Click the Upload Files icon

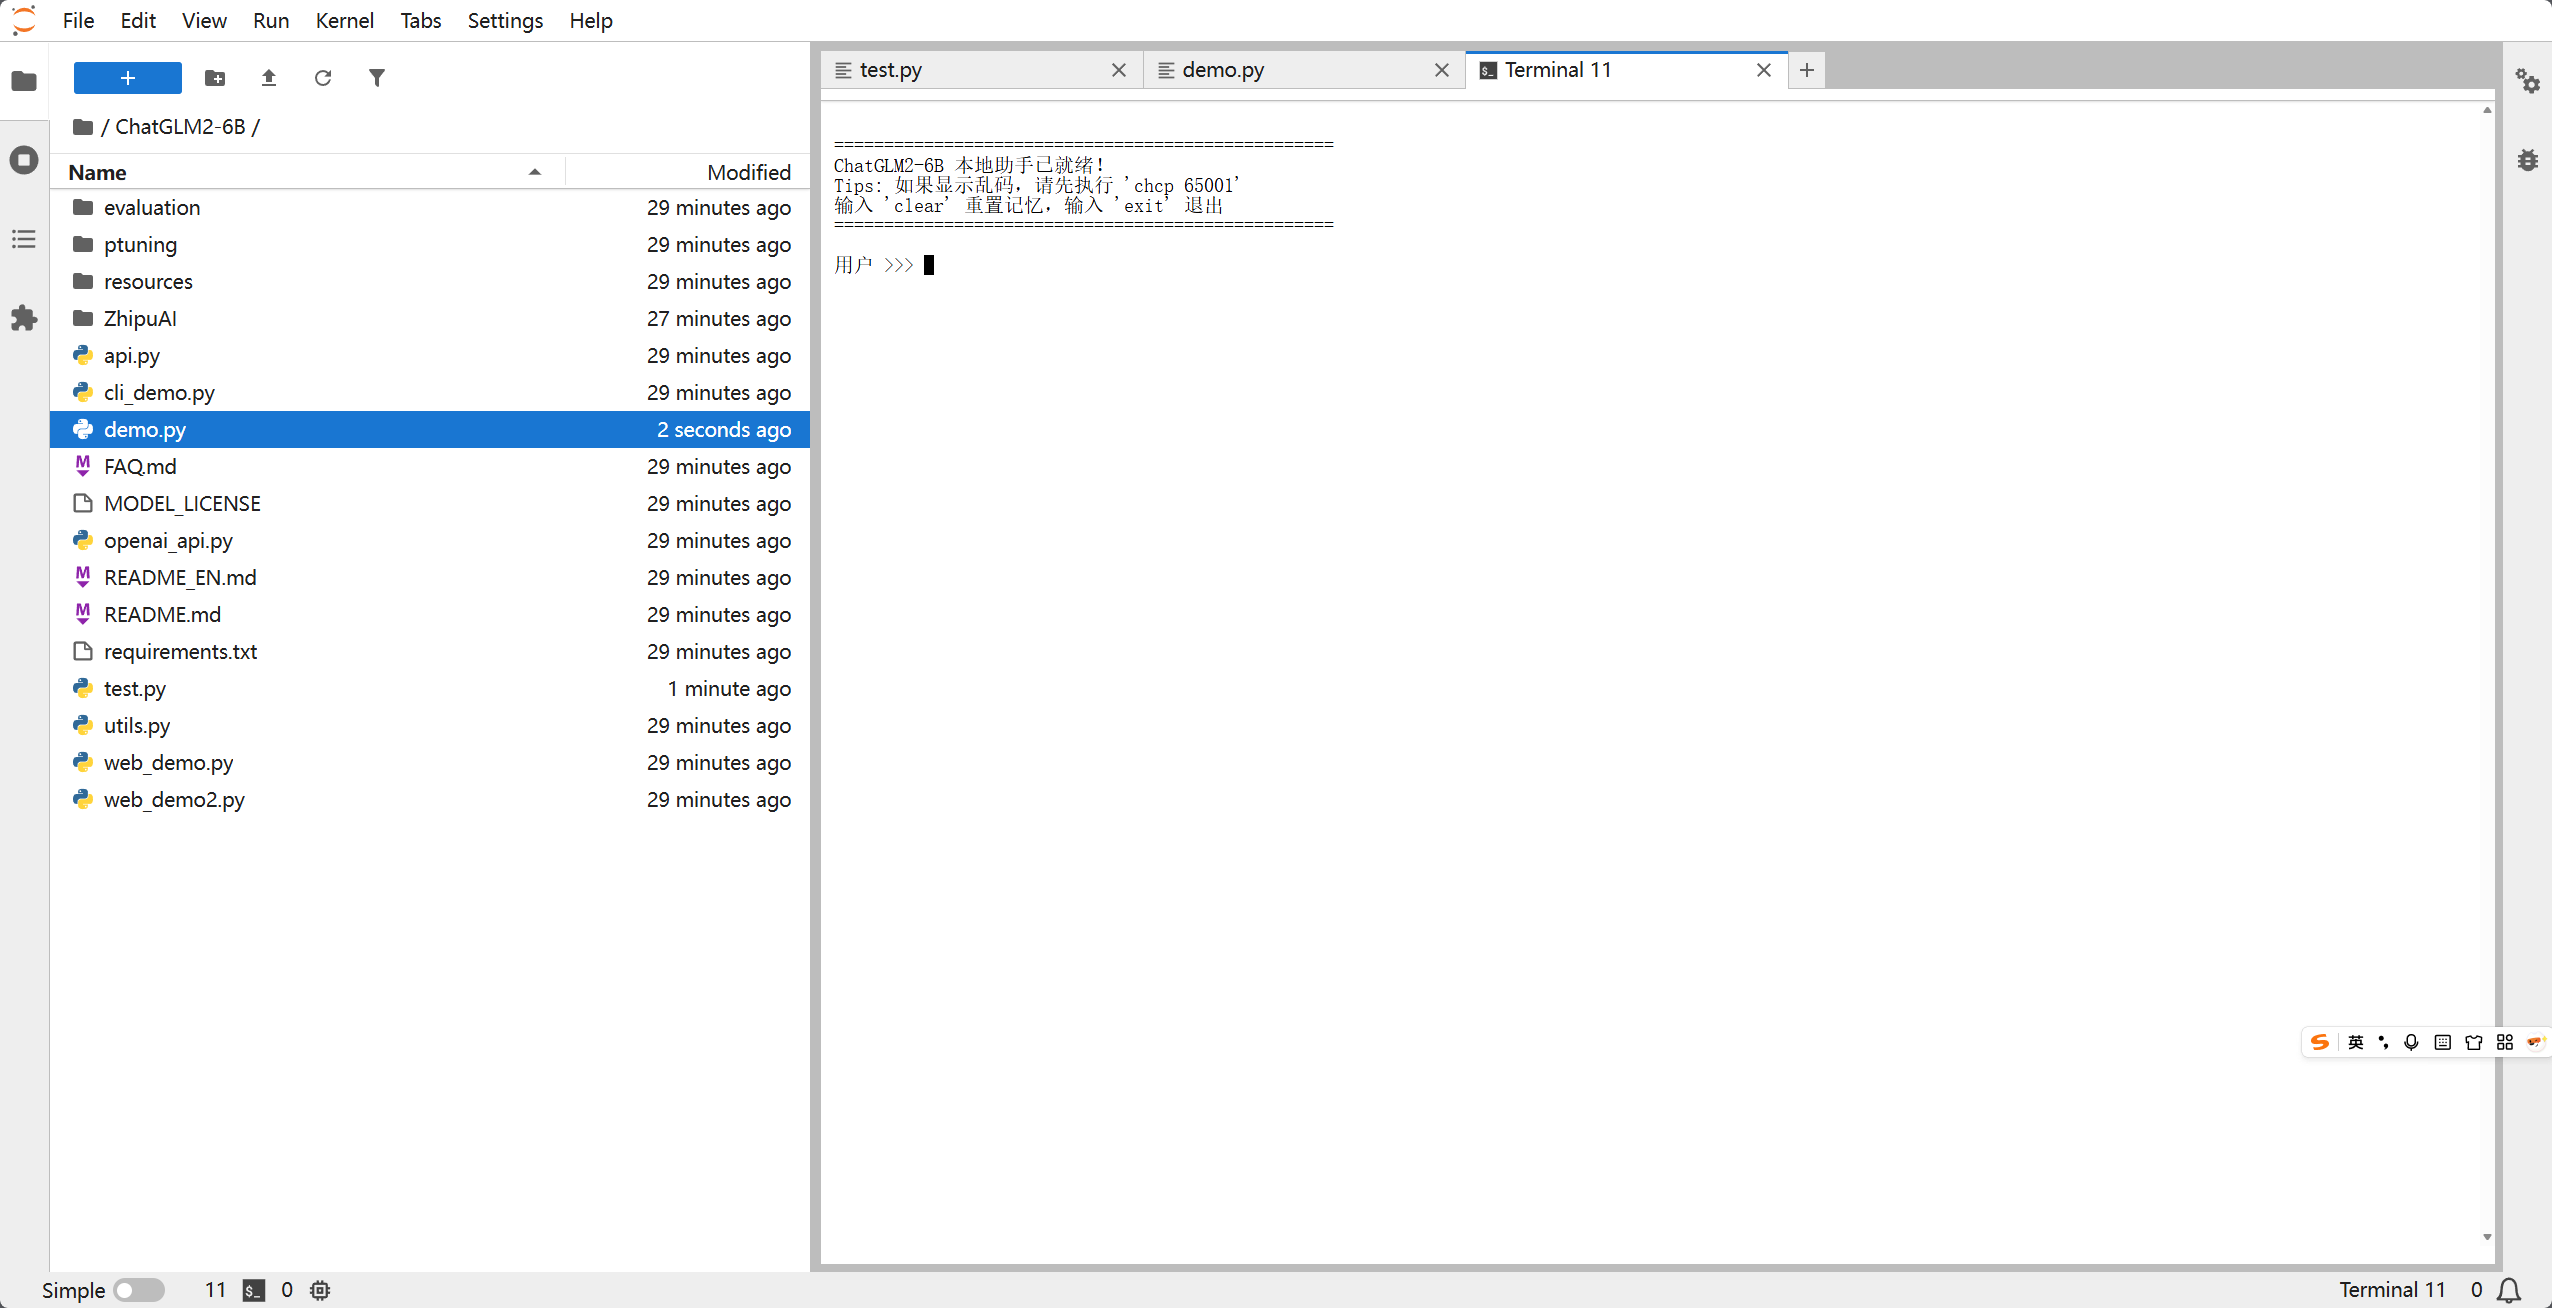[x=268, y=78]
